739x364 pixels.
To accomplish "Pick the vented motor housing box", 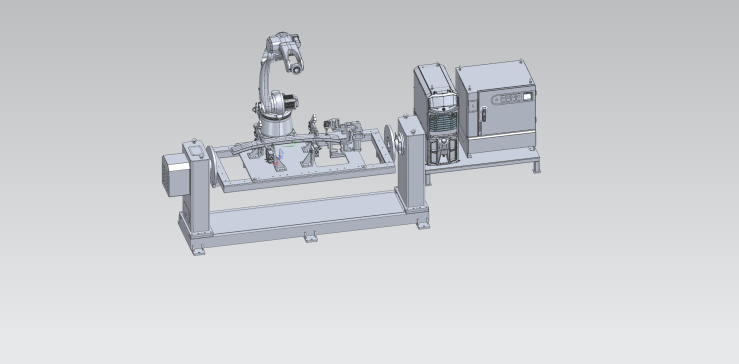I will click(x=176, y=174).
